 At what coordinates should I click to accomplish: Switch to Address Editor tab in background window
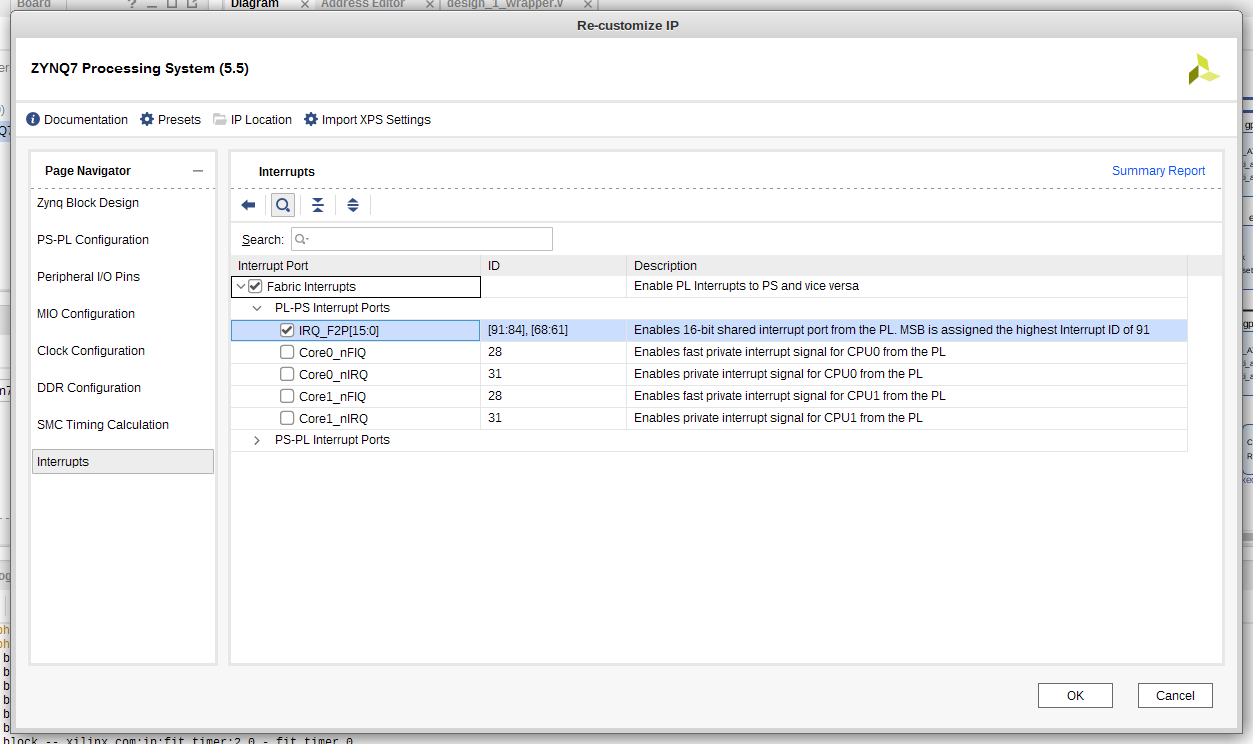tap(363, 5)
